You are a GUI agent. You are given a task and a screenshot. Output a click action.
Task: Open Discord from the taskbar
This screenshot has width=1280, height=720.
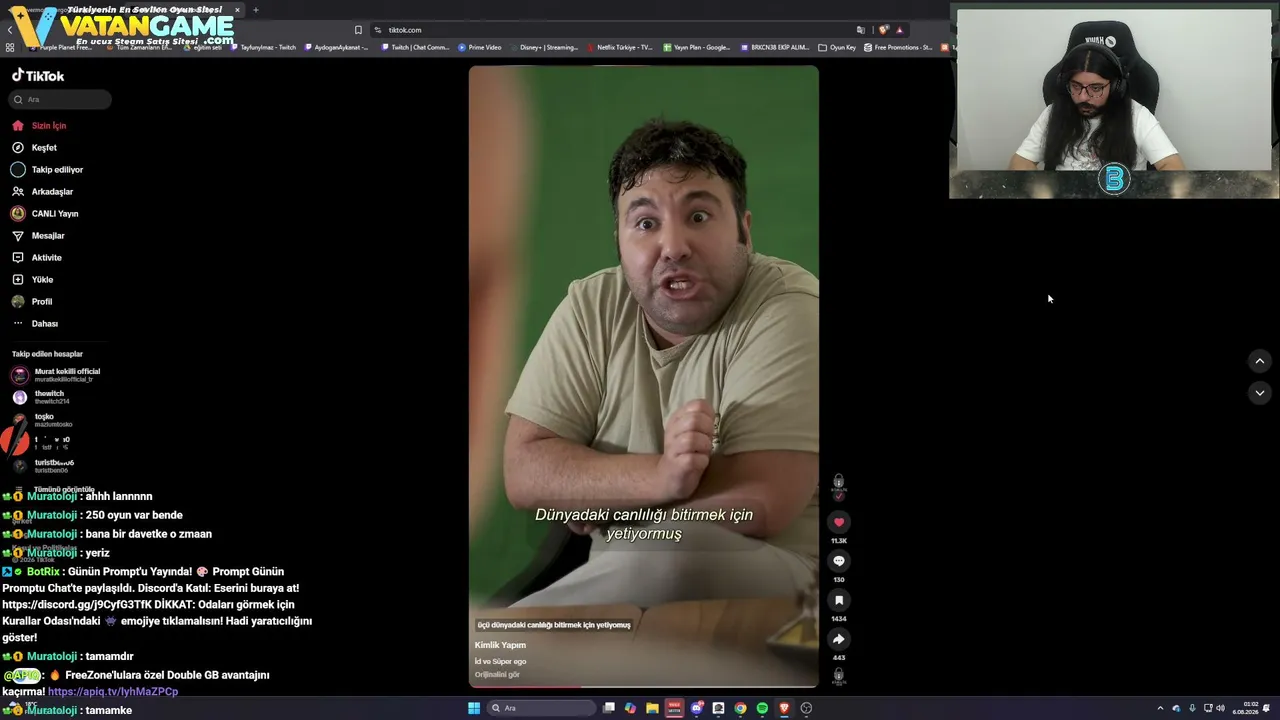696,708
